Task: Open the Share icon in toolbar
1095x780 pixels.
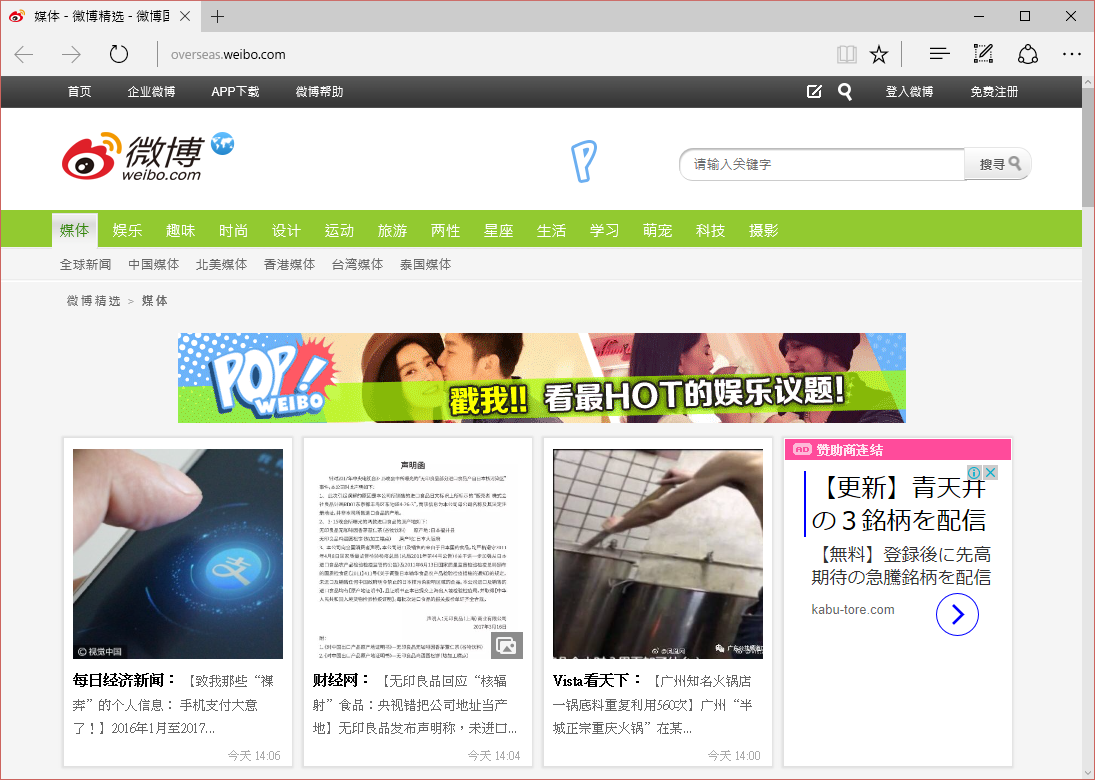Action: click(1028, 54)
